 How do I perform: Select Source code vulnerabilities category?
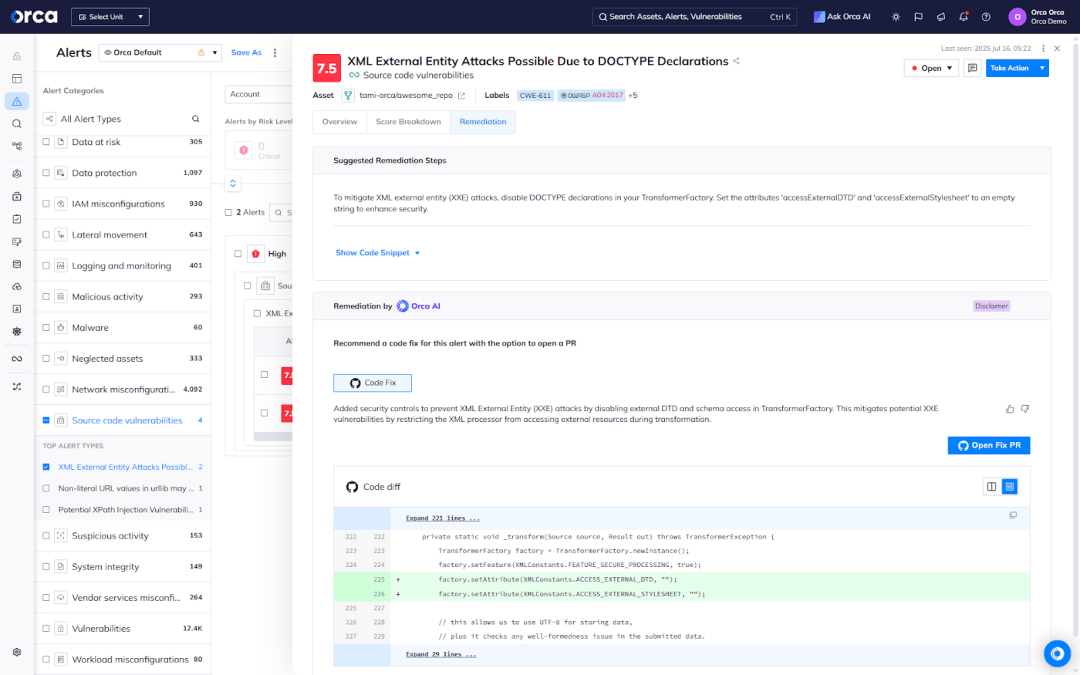(x=127, y=420)
